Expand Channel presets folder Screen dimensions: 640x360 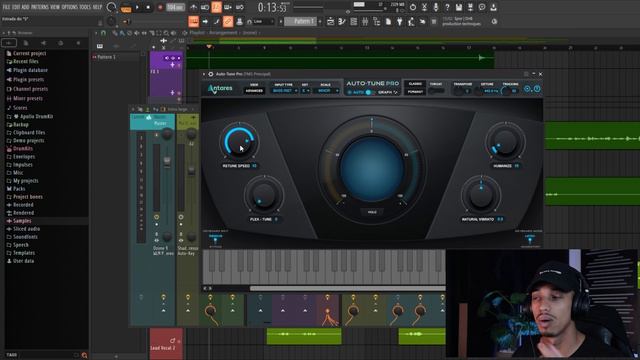pyautogui.click(x=30, y=89)
